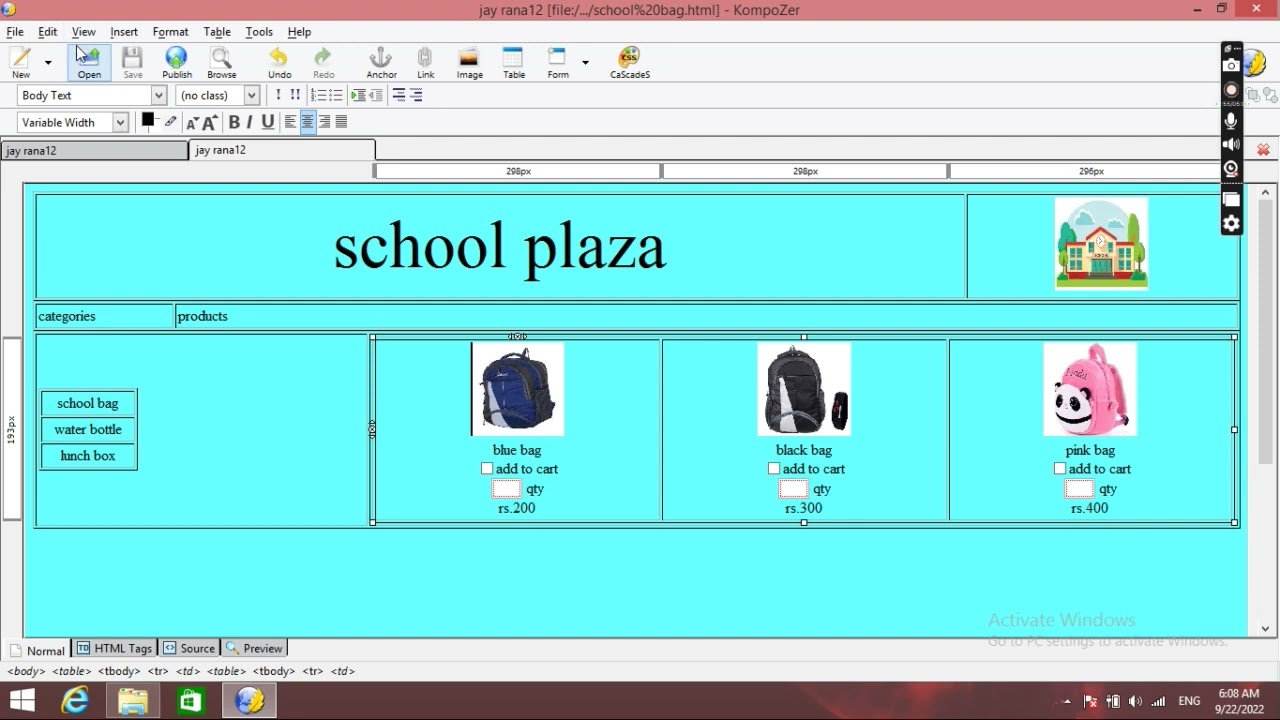The width and height of the screenshot is (1280, 720).
Task: Click the decrease font size icon
Action: (x=192, y=123)
